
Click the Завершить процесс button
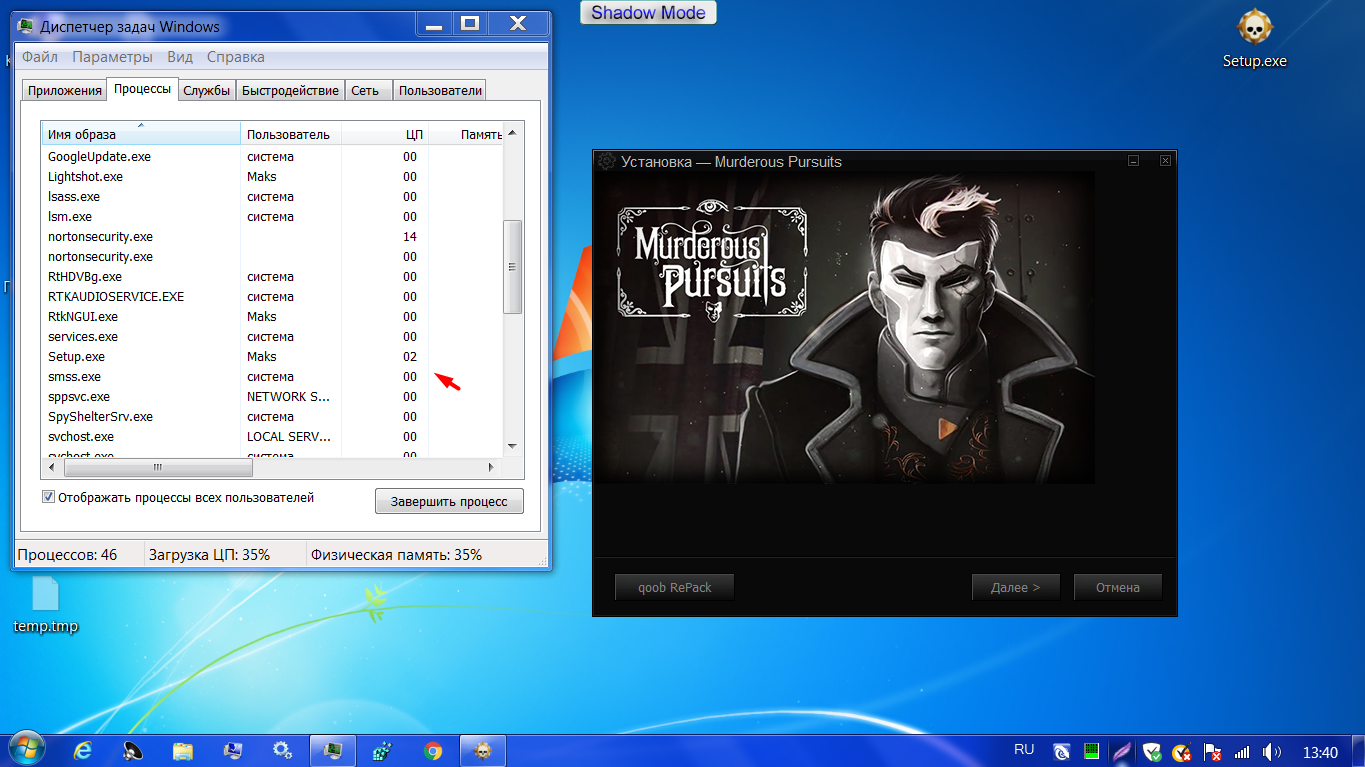[x=449, y=501]
